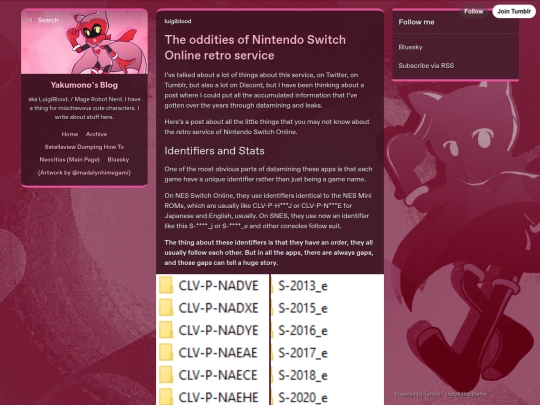The height and width of the screenshot is (405, 540).
Task: Click folder icon beside CLV-P-NADXE
Action: point(166,308)
